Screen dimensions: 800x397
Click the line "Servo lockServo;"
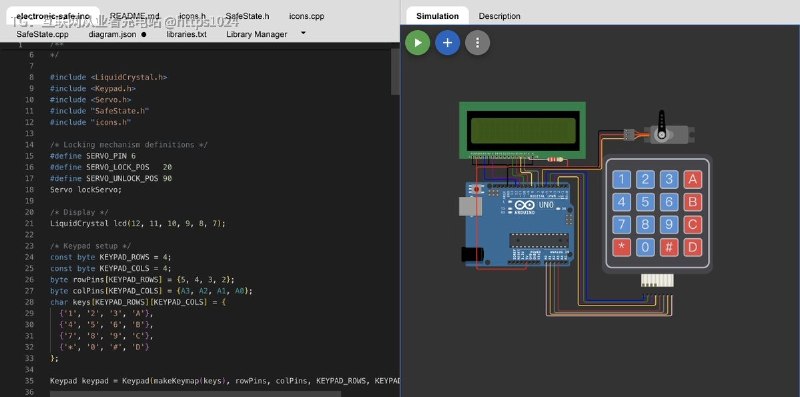[86, 189]
